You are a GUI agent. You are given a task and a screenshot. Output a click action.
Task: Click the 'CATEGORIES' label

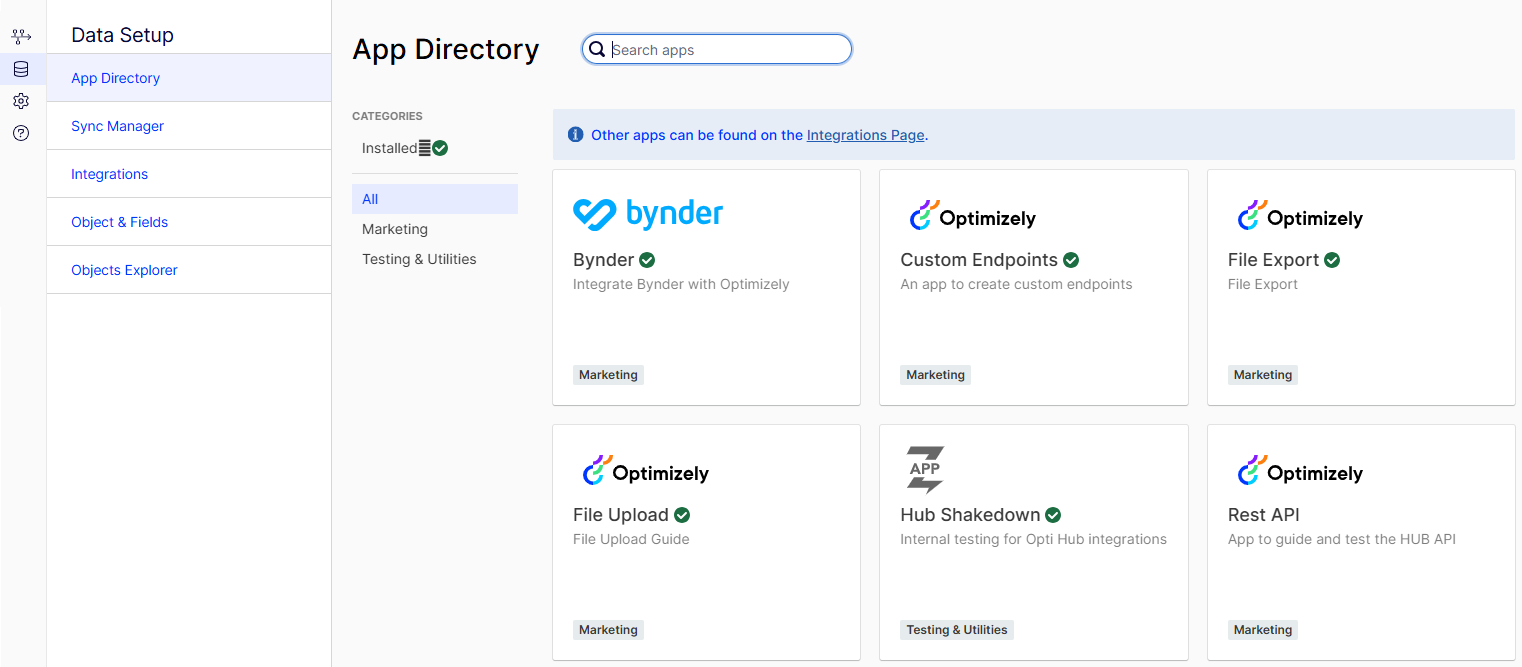point(387,116)
